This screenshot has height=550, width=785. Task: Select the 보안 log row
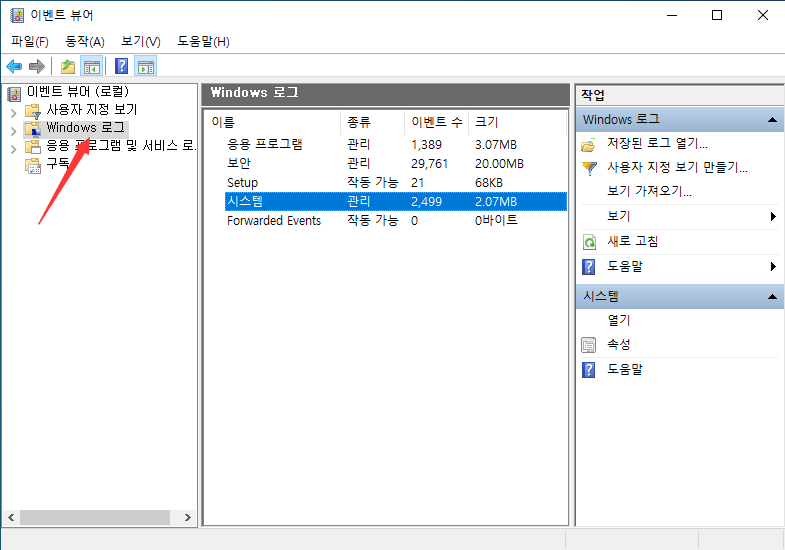pyautogui.click(x=396, y=164)
